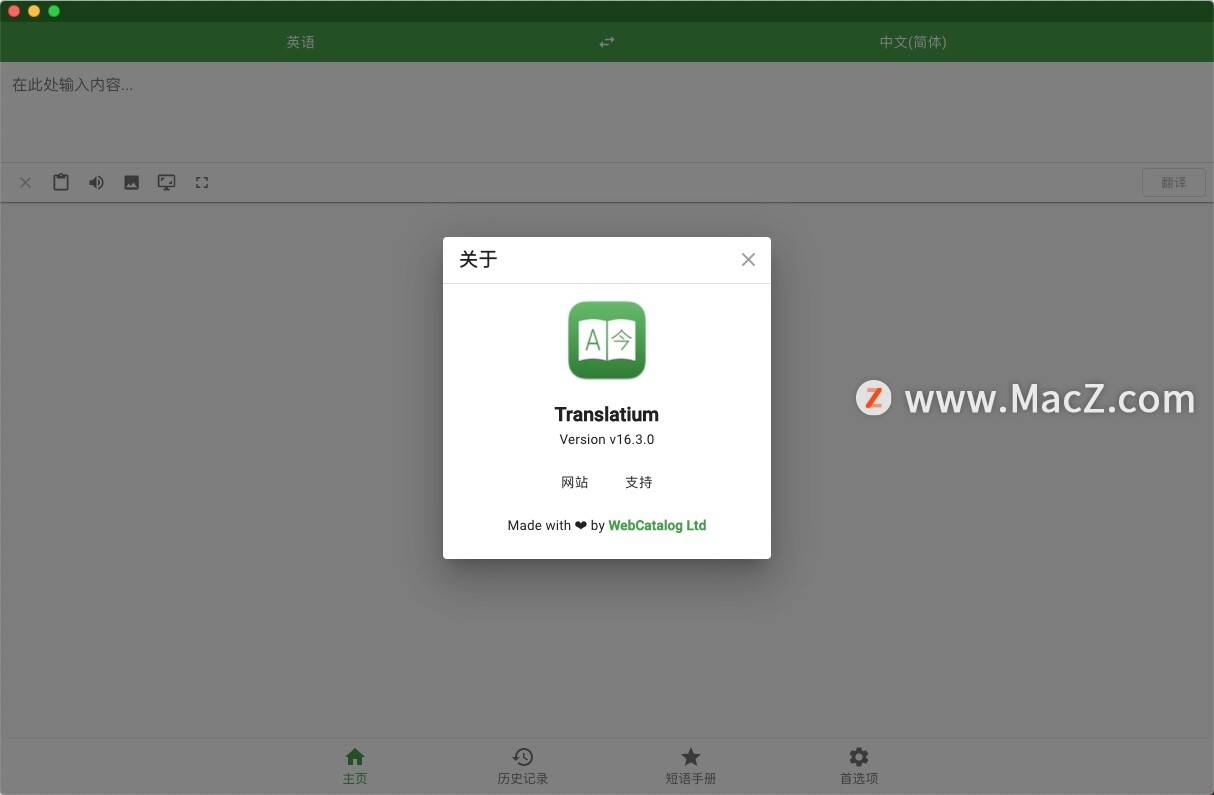The width and height of the screenshot is (1214, 795).
Task: Minimize the window with yellow button
Action: [34, 11]
